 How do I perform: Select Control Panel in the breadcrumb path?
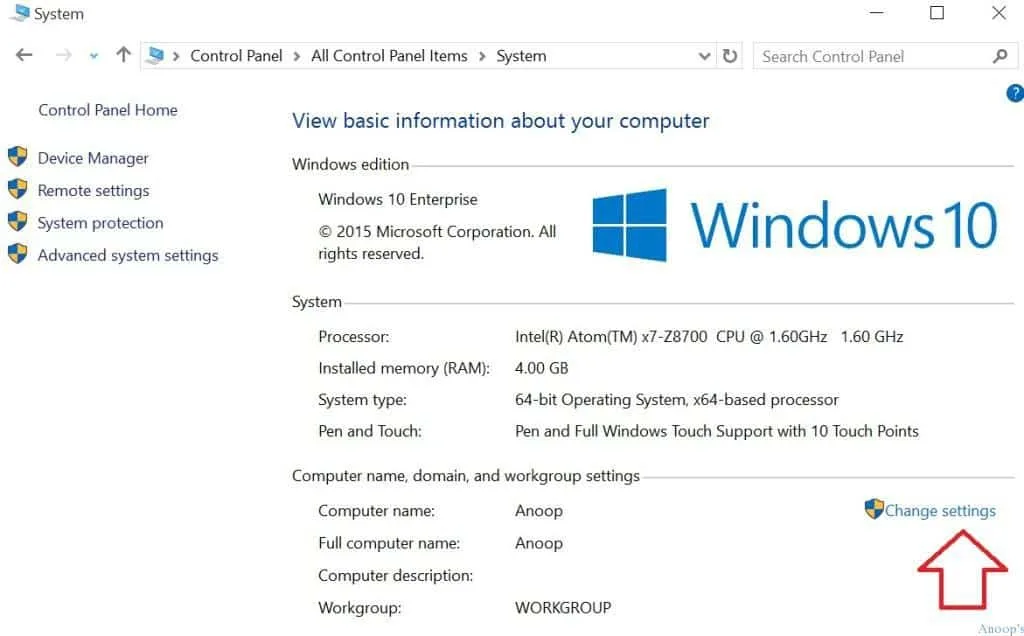(x=236, y=56)
